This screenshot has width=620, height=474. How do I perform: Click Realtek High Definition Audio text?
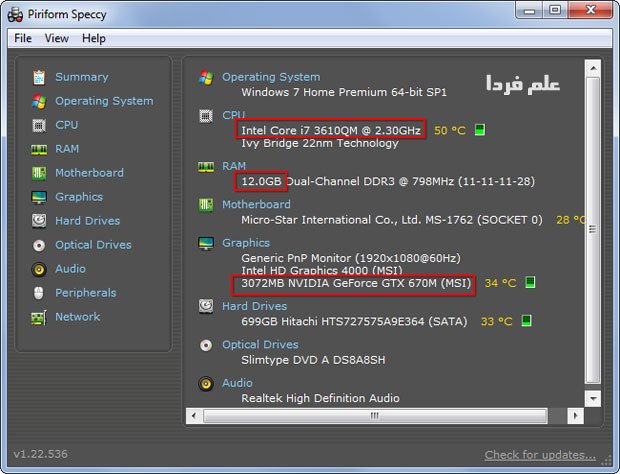point(320,398)
